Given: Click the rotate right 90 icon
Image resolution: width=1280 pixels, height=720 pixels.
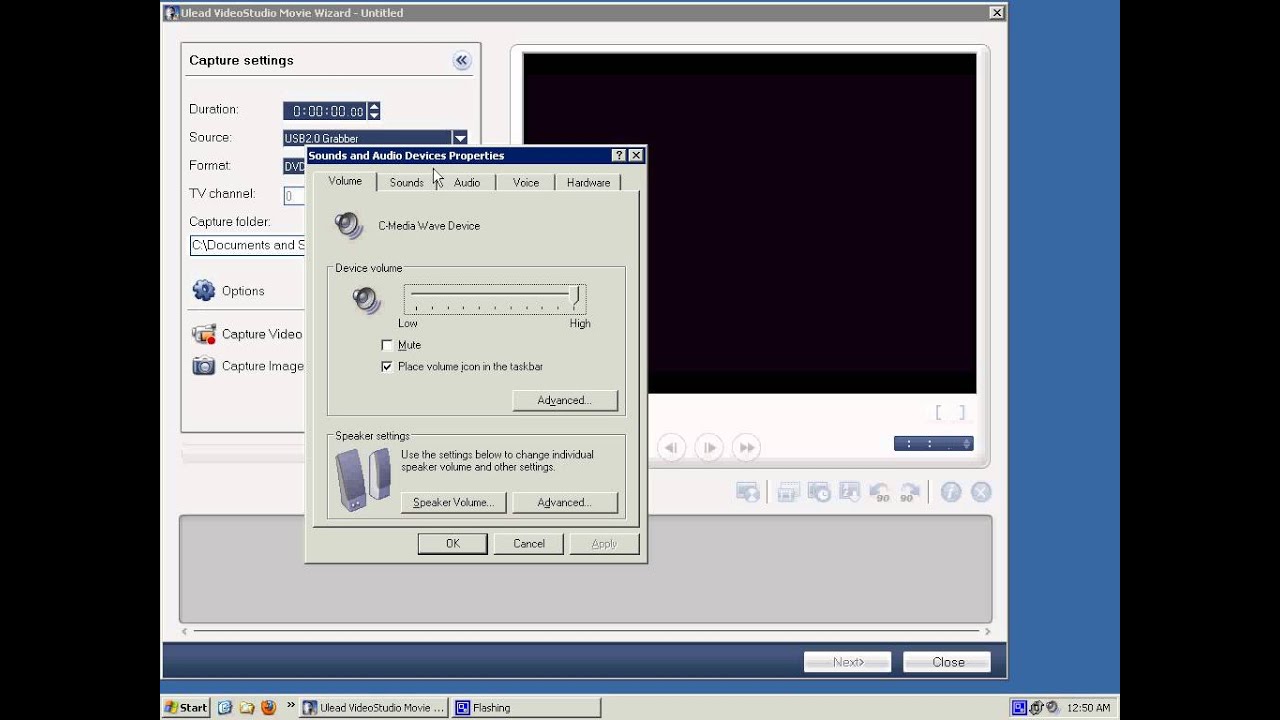Looking at the screenshot, I should [910, 492].
